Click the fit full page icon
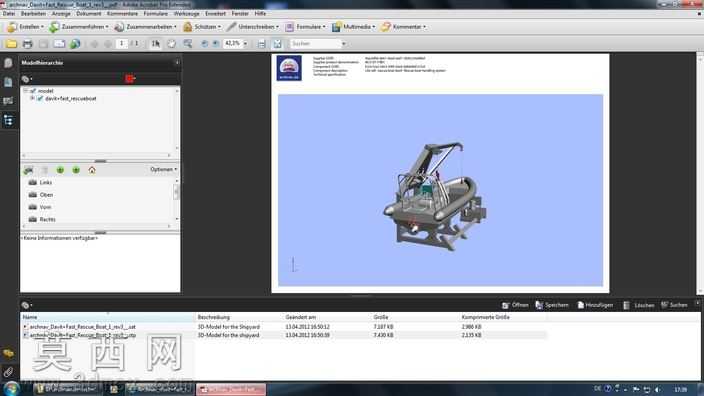 pyautogui.click(x=277, y=44)
